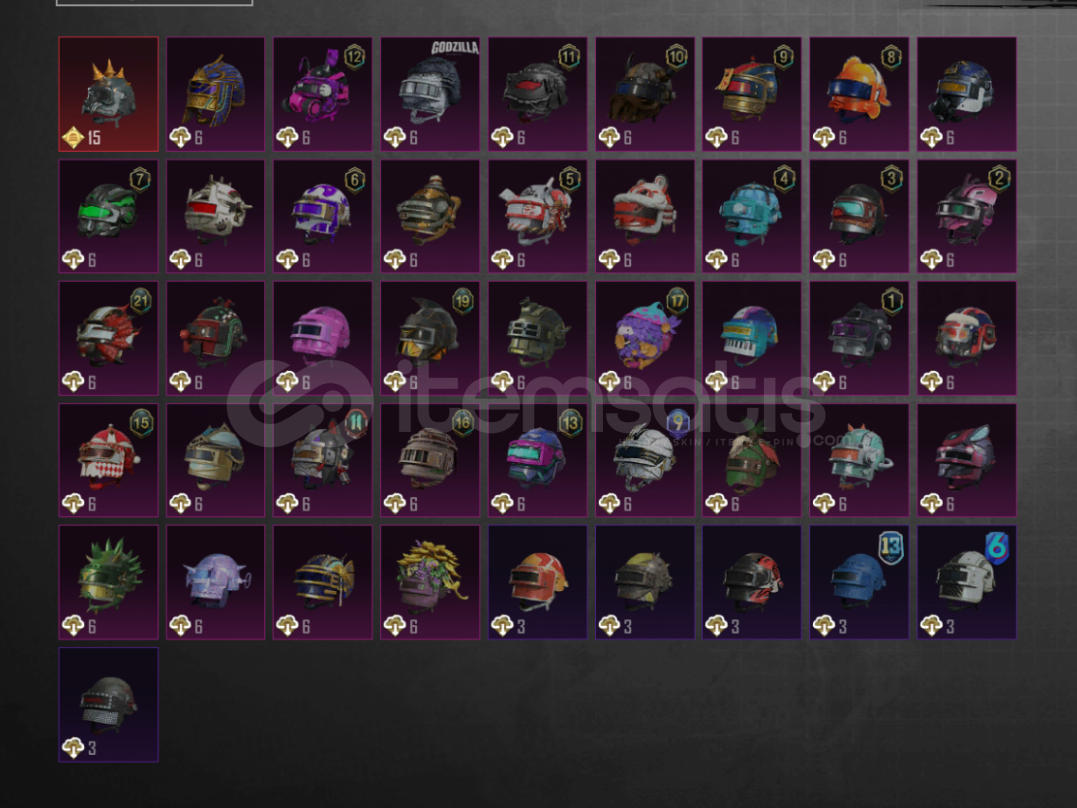
Task: Pick the pink bunny helmet with badge 12
Action: pos(323,94)
